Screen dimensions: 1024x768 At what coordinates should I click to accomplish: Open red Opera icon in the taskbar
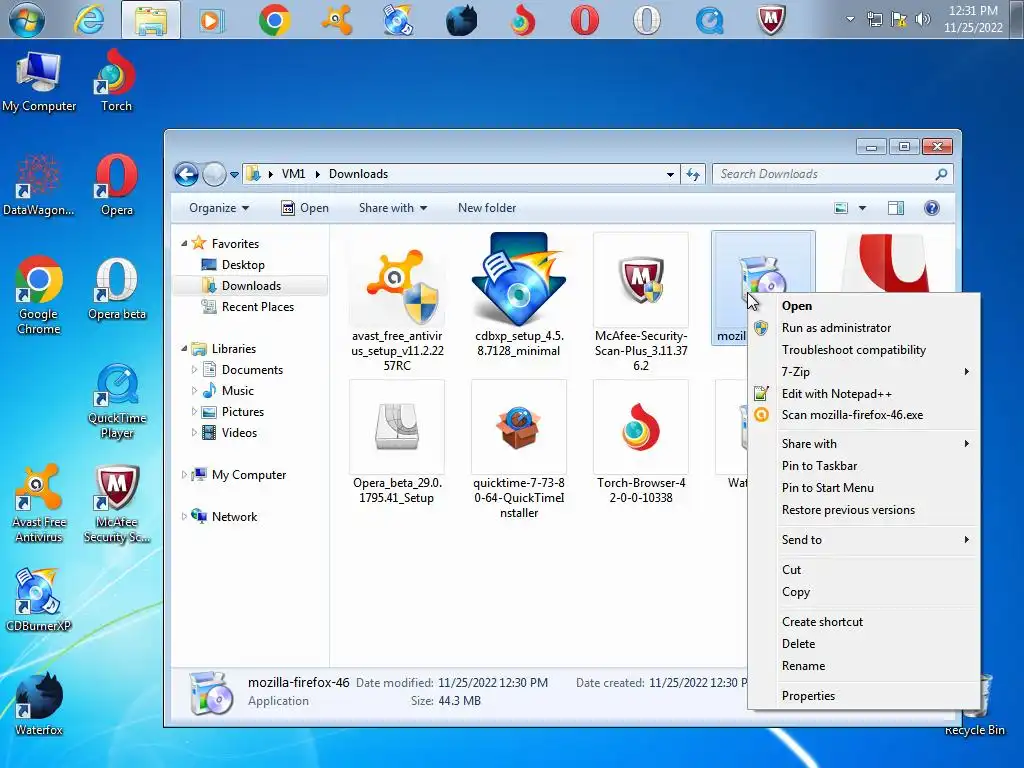tap(584, 20)
